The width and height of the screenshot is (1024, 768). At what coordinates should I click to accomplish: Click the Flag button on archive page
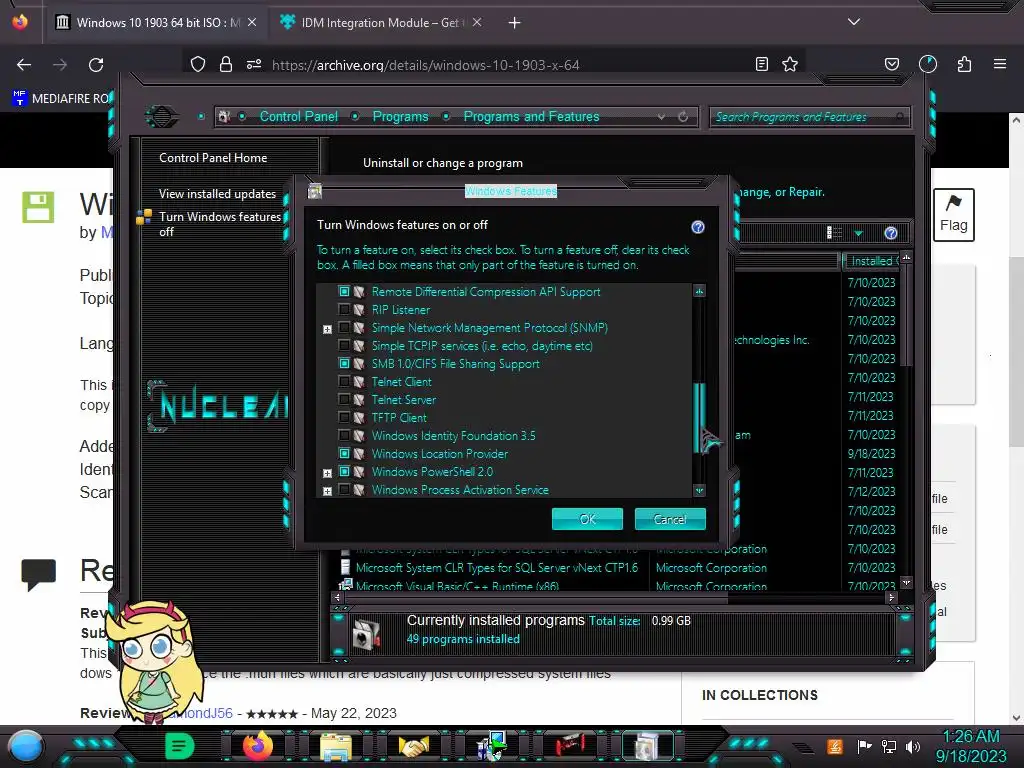tap(953, 215)
